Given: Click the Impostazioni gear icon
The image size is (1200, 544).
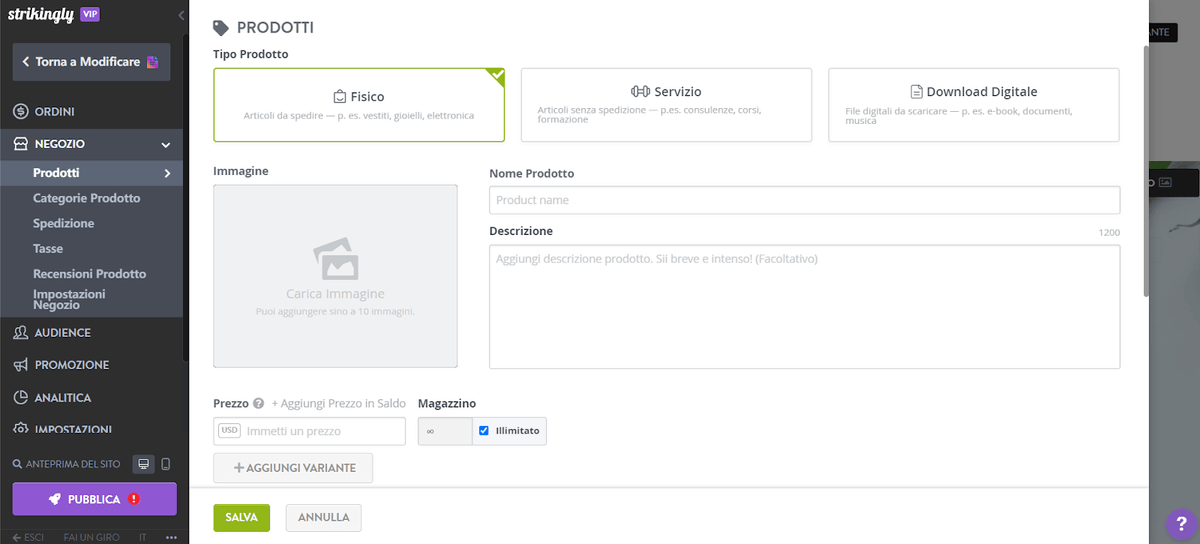Looking at the screenshot, I should [20, 429].
